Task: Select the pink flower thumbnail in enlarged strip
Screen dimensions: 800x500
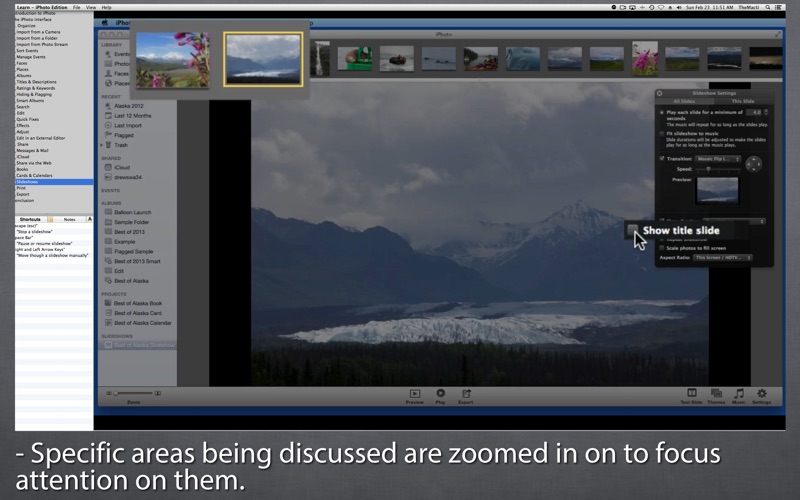Action: point(172,60)
